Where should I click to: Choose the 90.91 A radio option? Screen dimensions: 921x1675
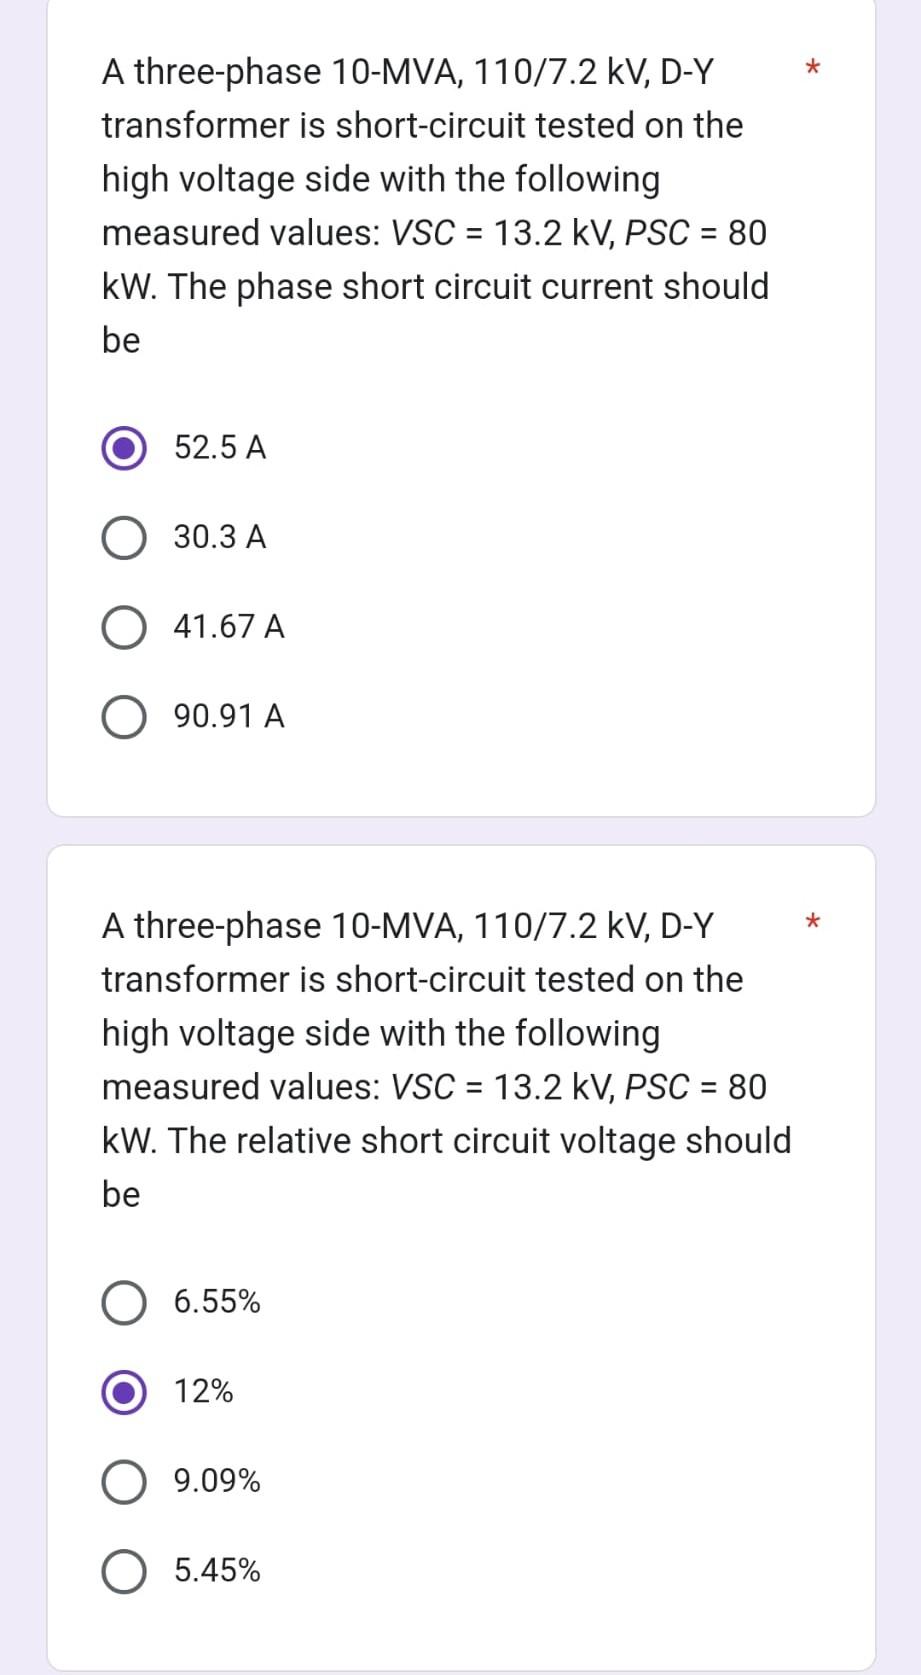coord(123,716)
